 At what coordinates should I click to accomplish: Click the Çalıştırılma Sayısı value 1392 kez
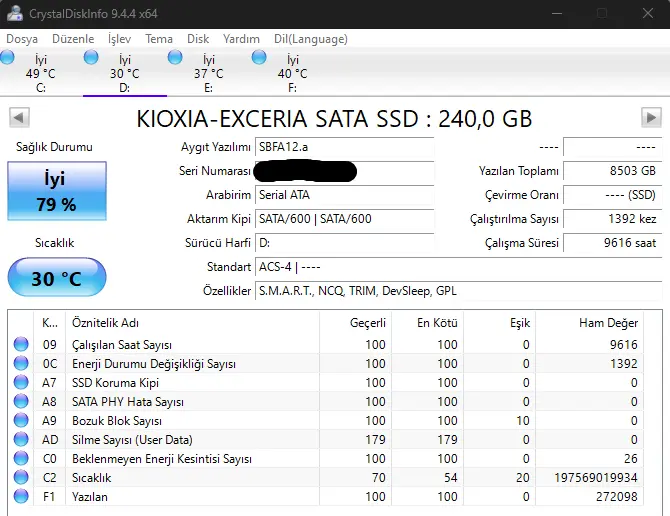coord(613,219)
